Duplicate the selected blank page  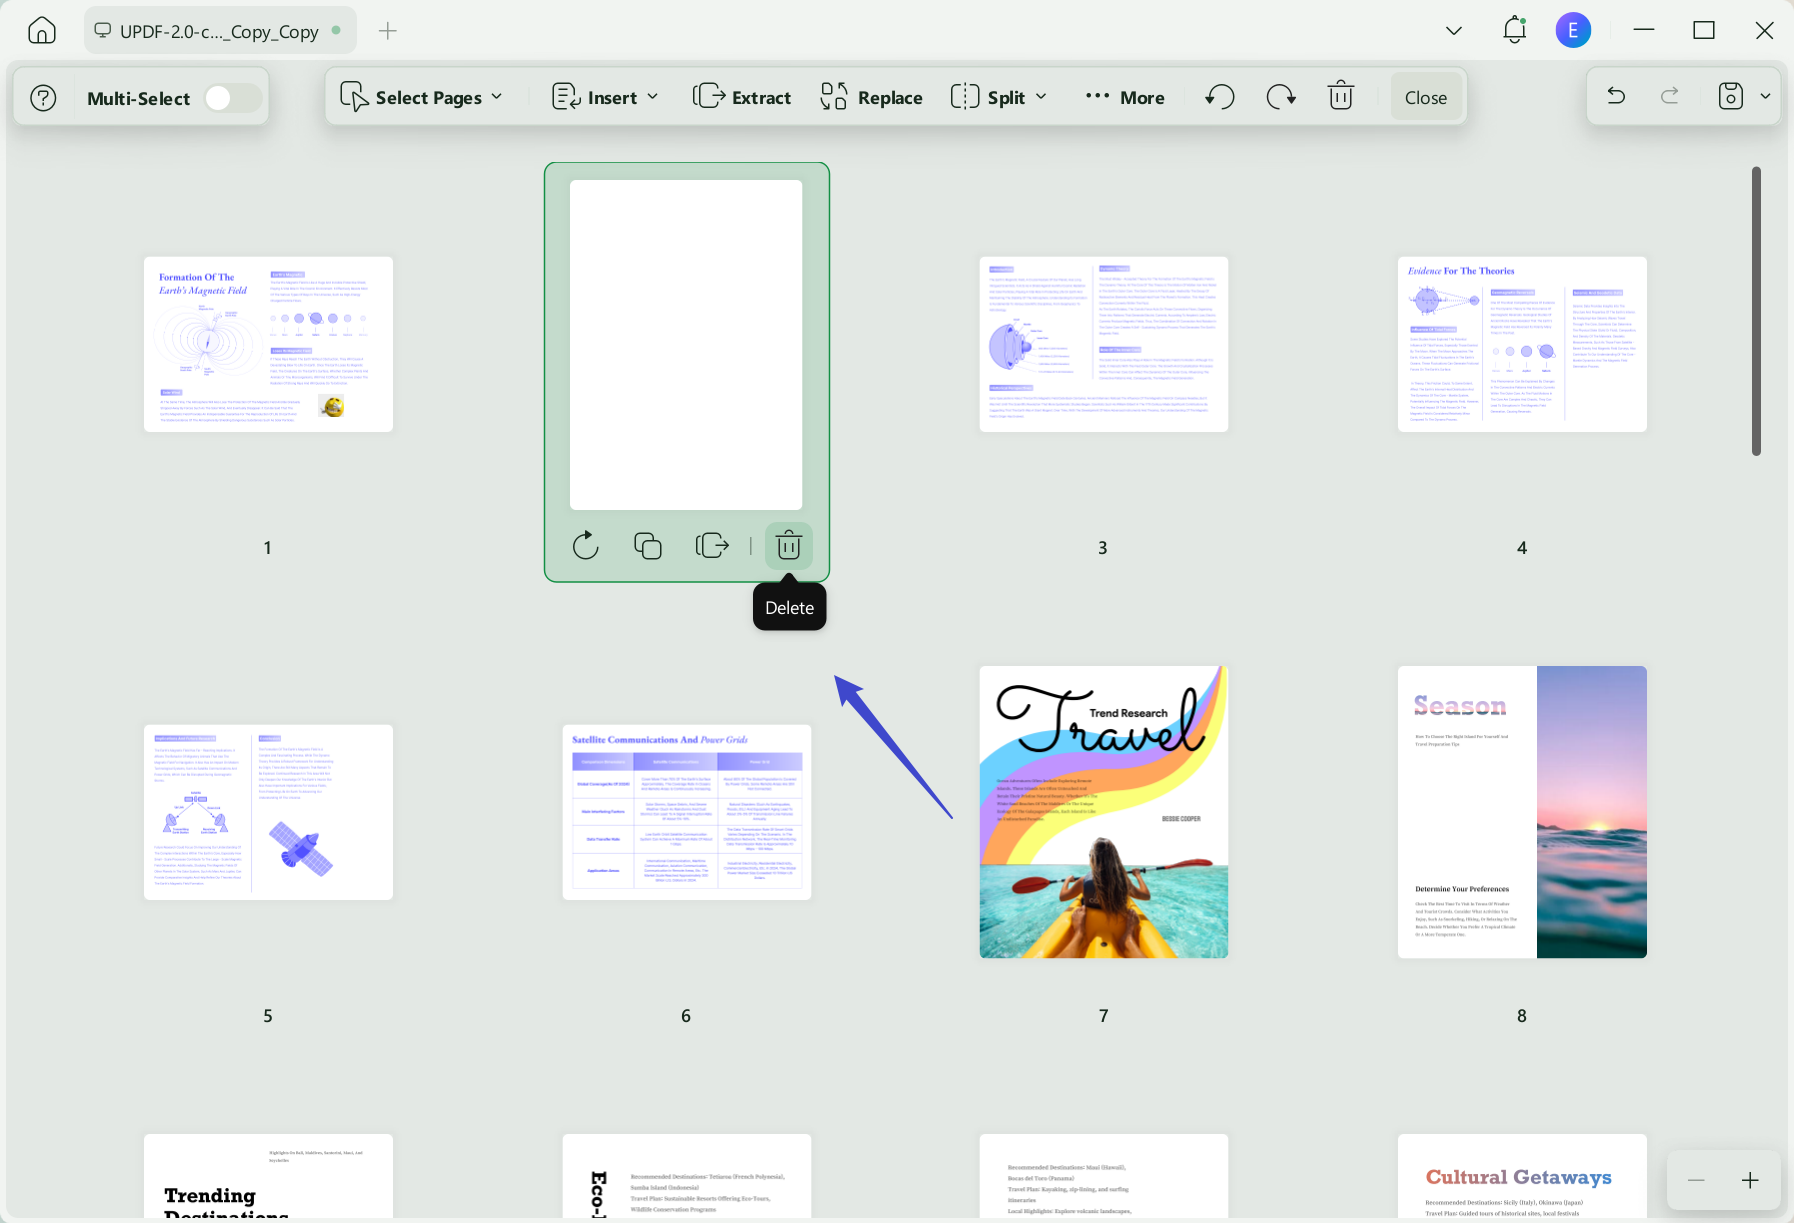[648, 546]
